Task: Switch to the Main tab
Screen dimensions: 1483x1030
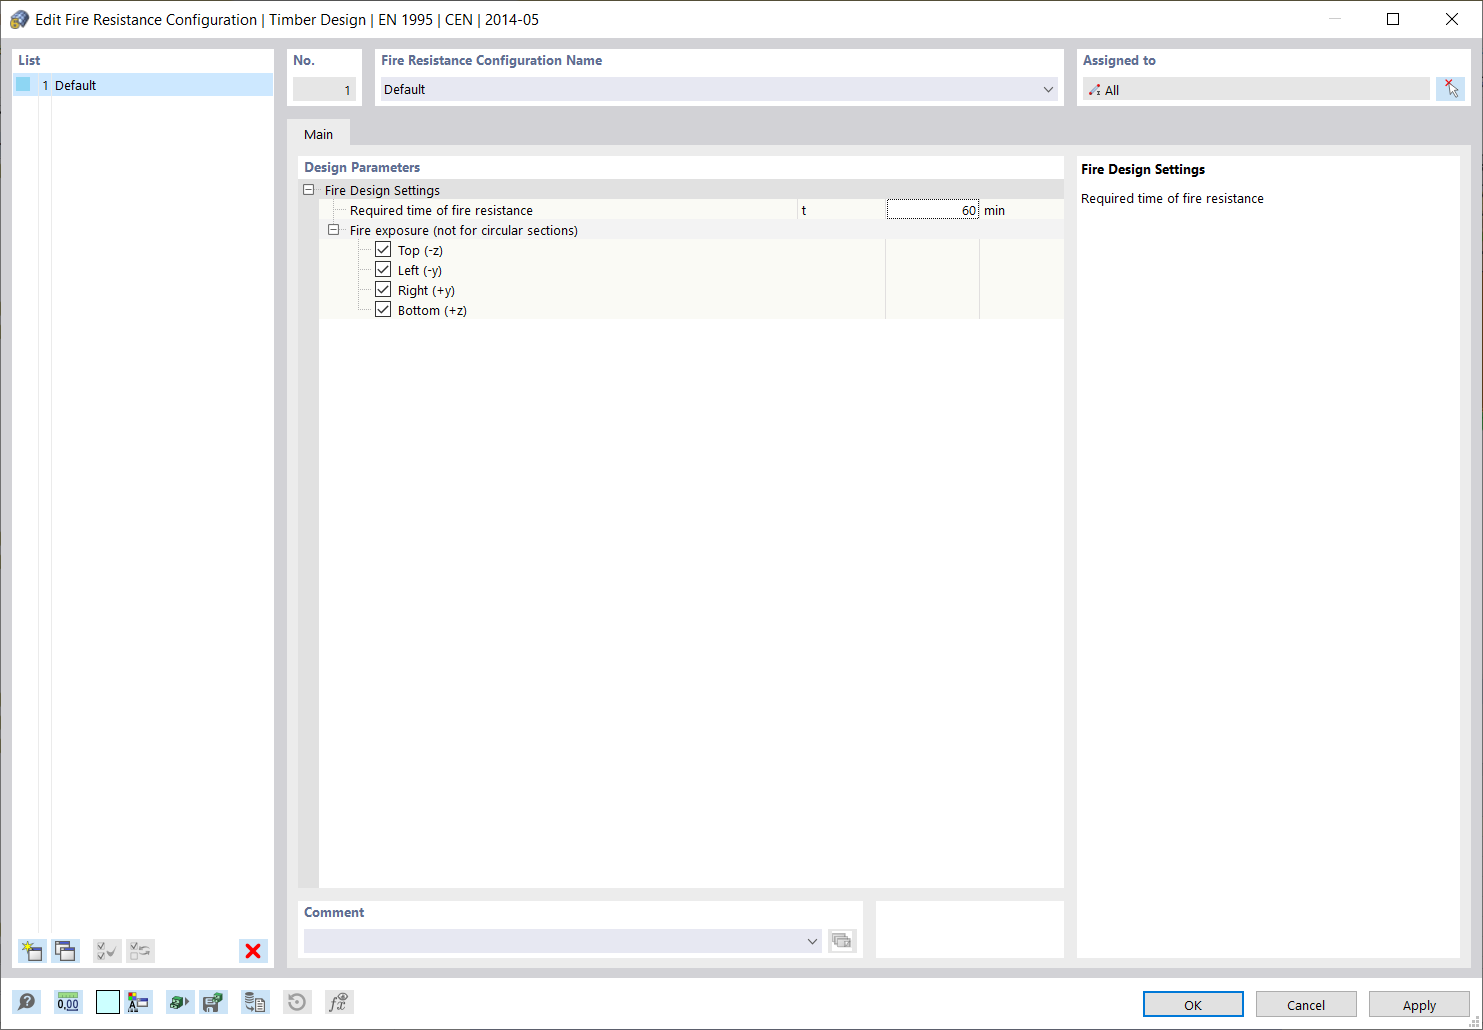Action: [x=318, y=133]
